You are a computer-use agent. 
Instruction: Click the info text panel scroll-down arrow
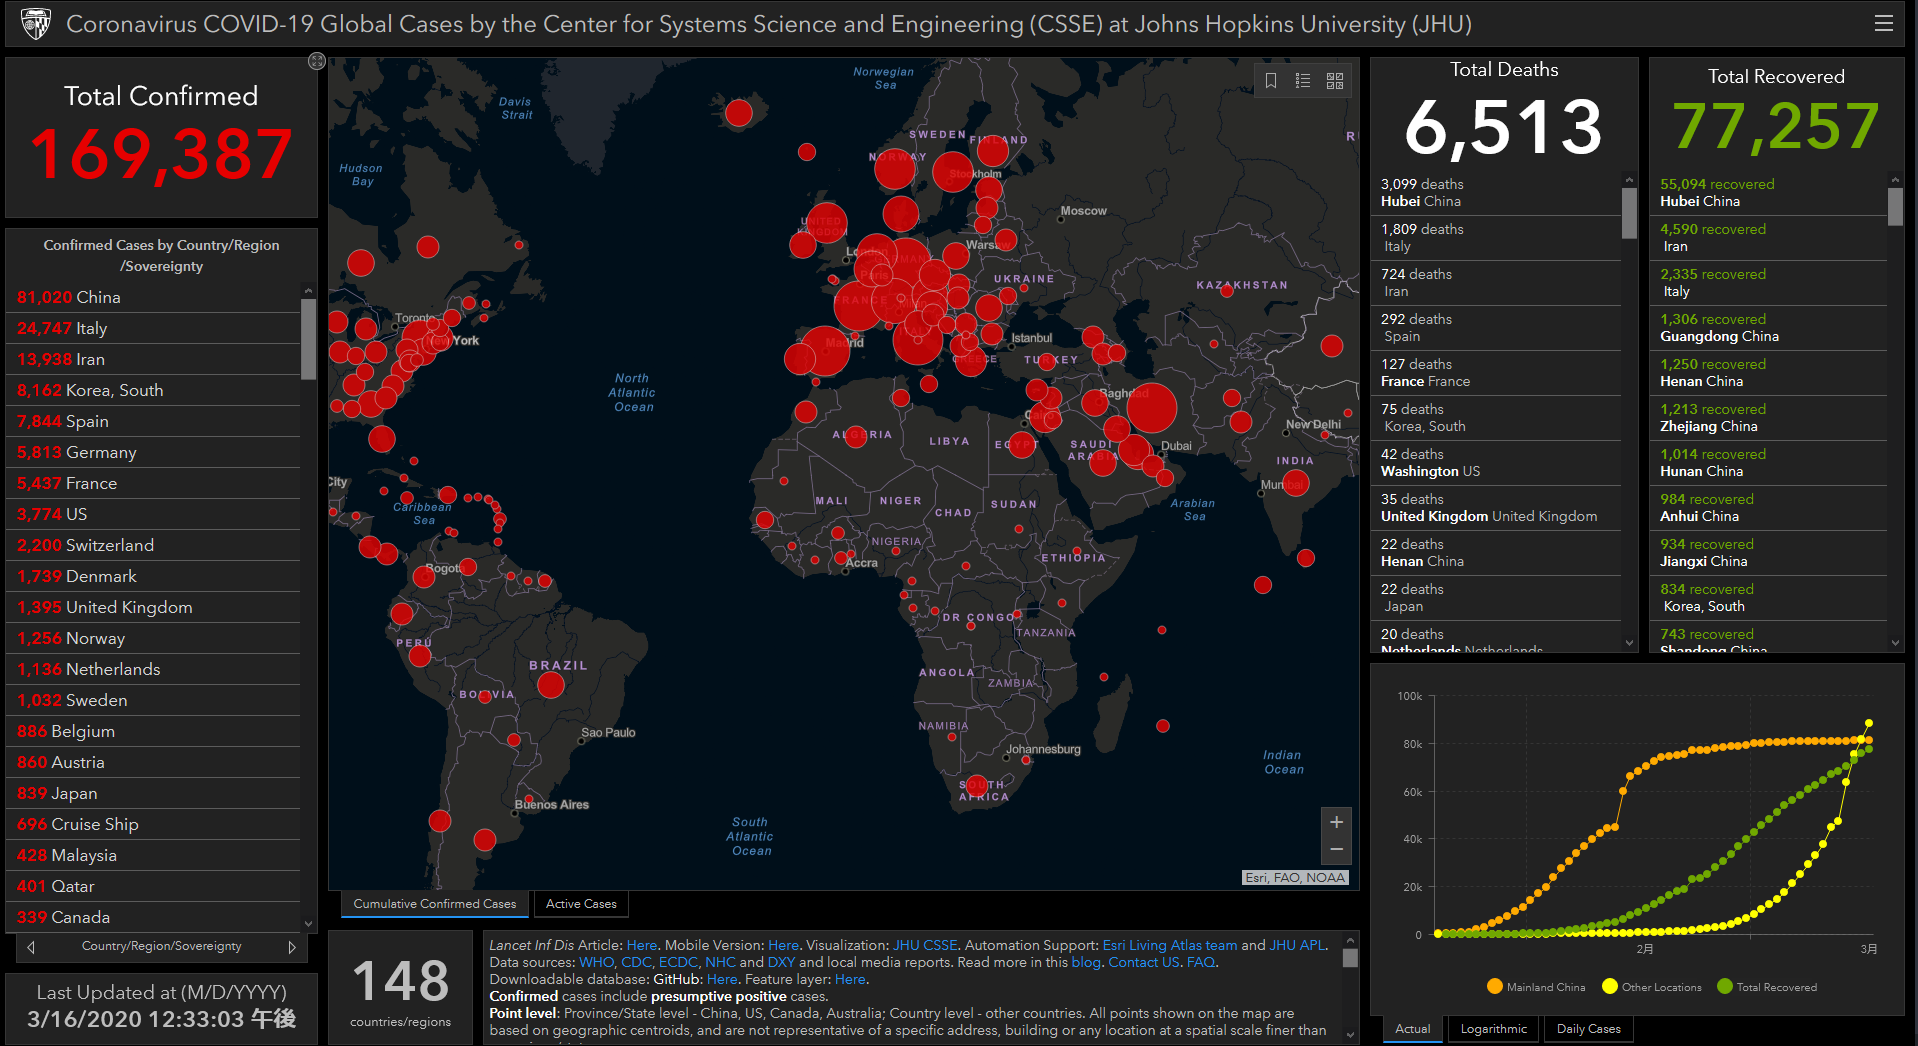point(1350,1035)
